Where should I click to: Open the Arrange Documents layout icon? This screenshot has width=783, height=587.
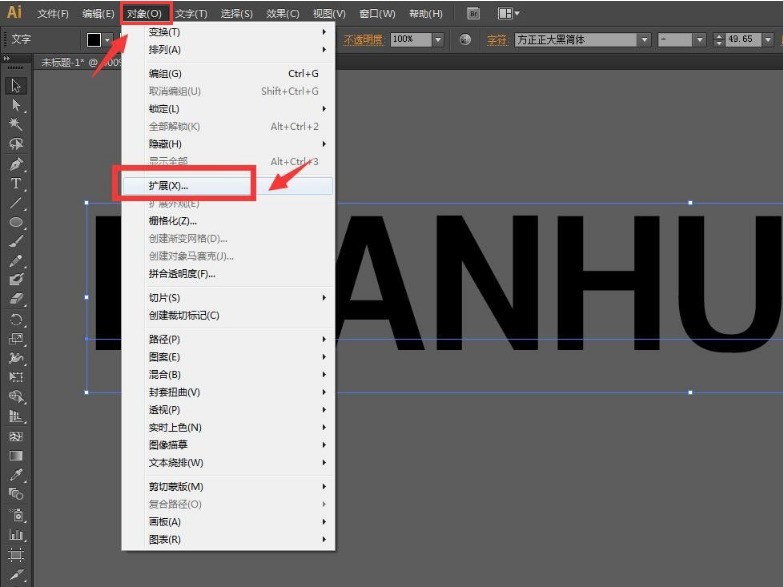[x=509, y=13]
